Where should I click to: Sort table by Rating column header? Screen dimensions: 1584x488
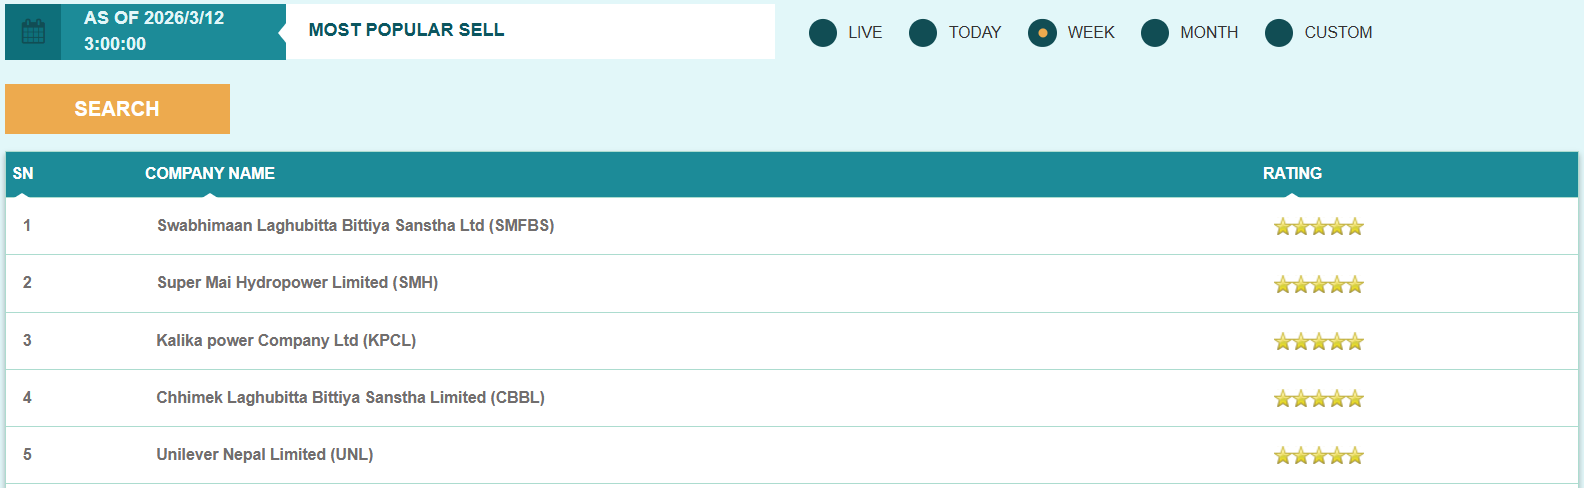pos(1292,174)
